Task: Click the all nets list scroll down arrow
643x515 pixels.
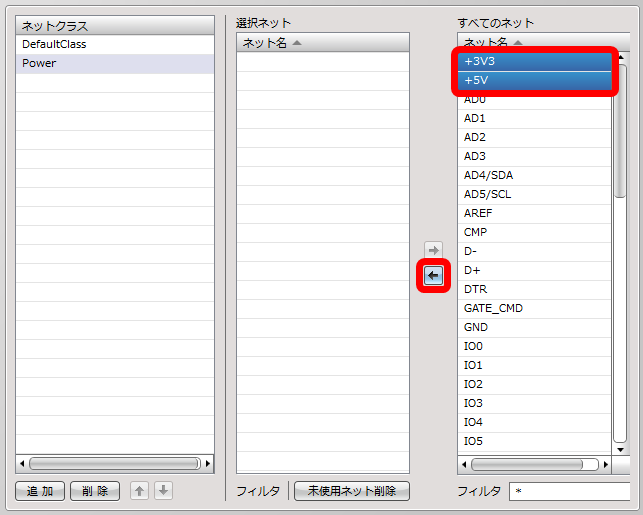Action: click(x=620, y=450)
